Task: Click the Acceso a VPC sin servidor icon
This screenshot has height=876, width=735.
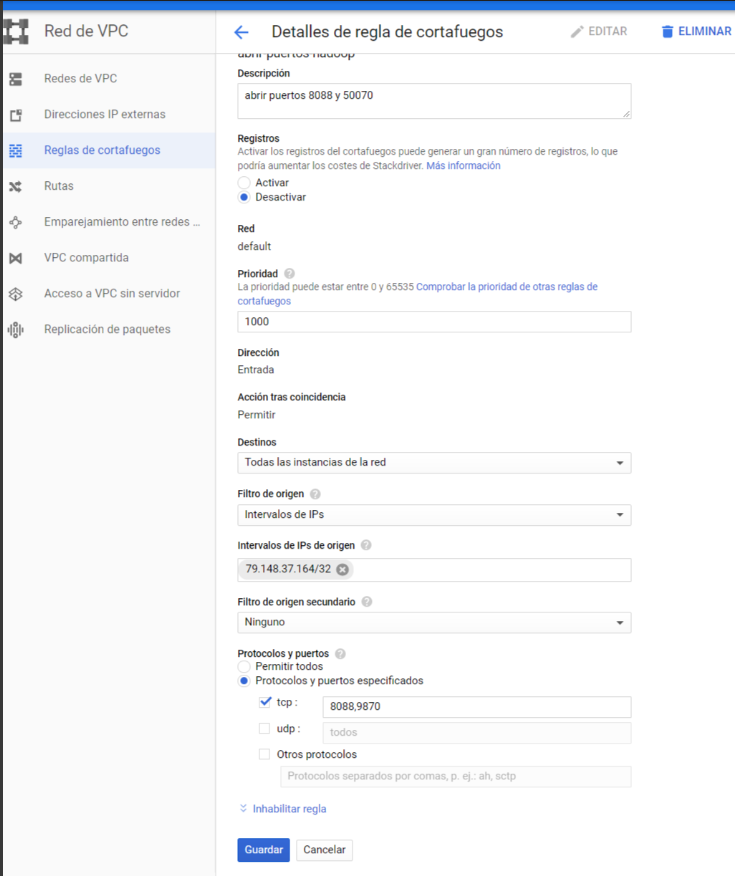Action: [x=16, y=294]
